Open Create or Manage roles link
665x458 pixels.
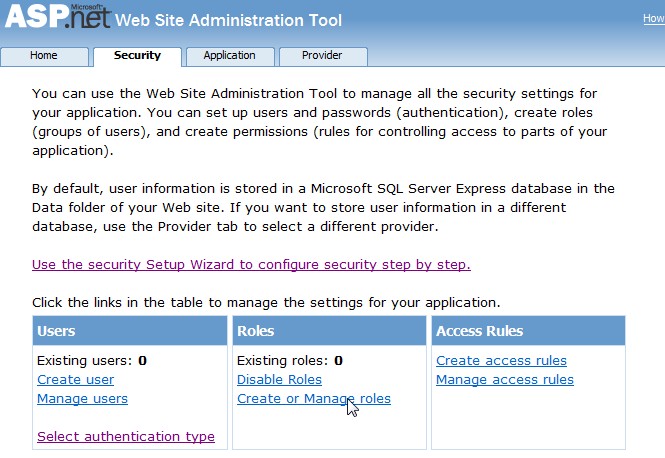[314, 399]
